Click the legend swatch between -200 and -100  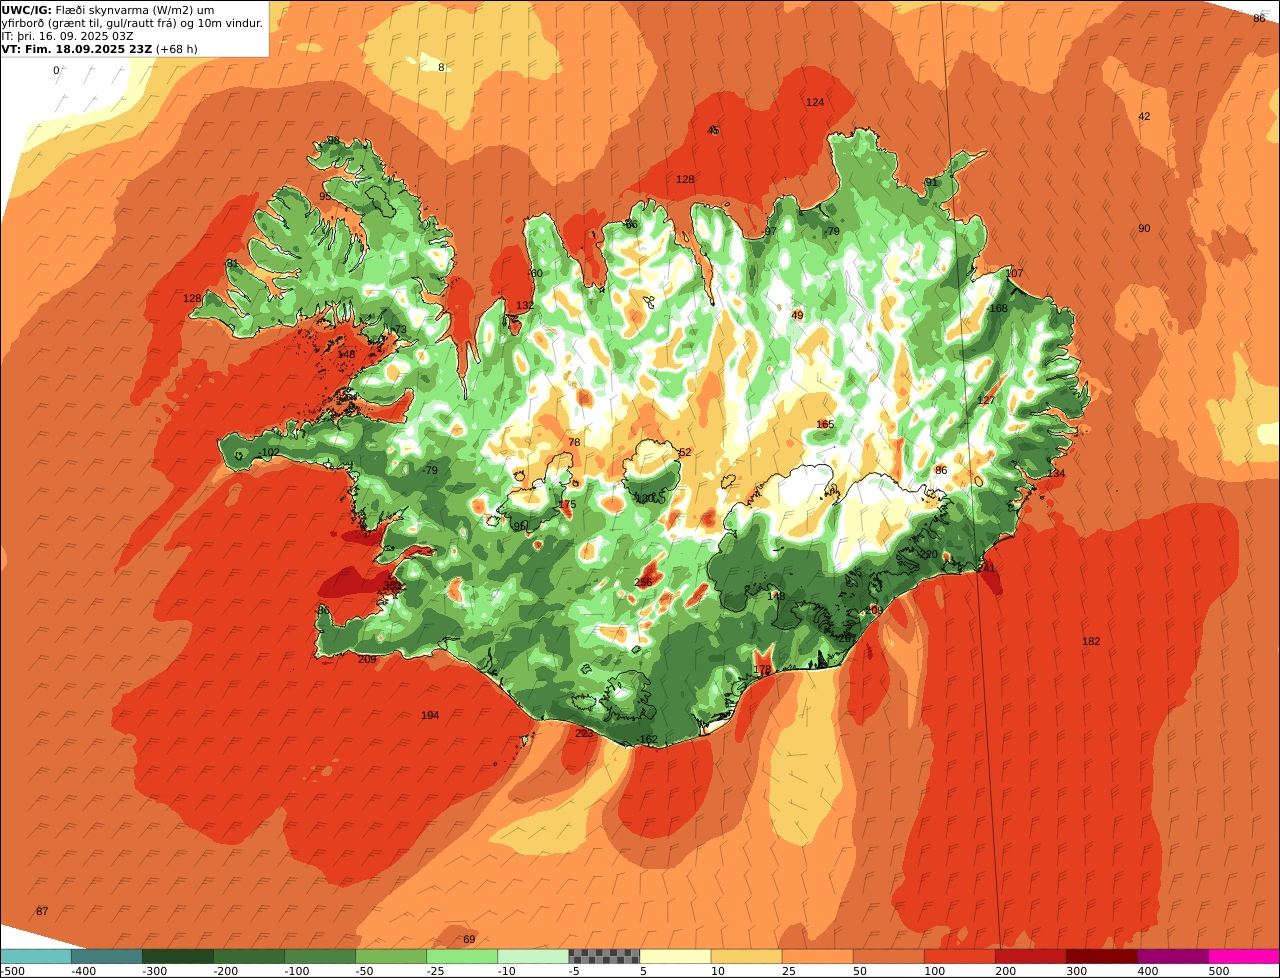(x=248, y=956)
